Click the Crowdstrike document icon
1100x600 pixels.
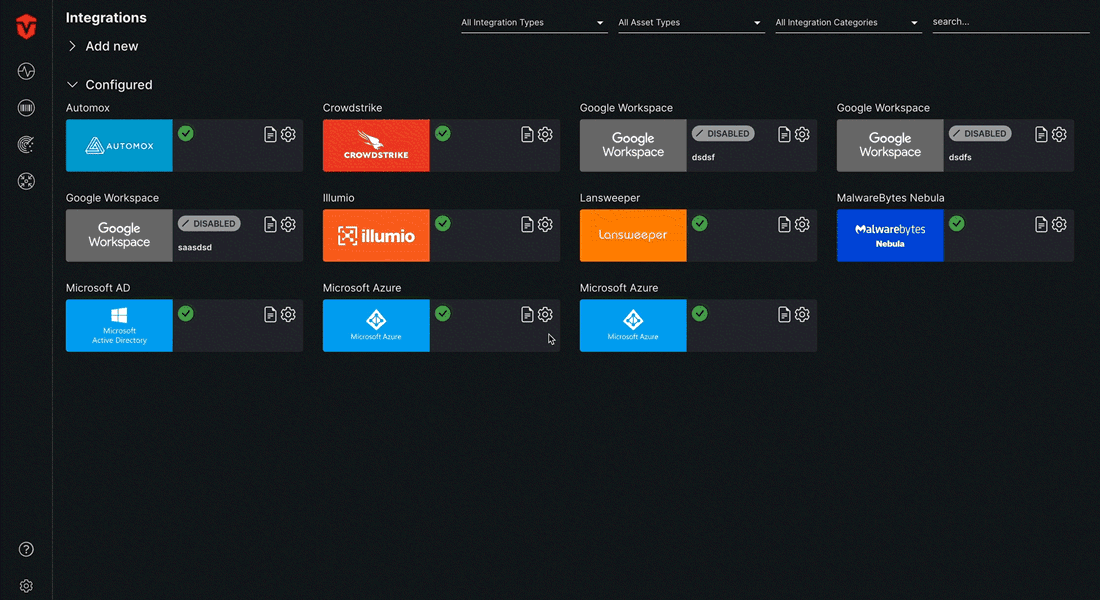527,134
